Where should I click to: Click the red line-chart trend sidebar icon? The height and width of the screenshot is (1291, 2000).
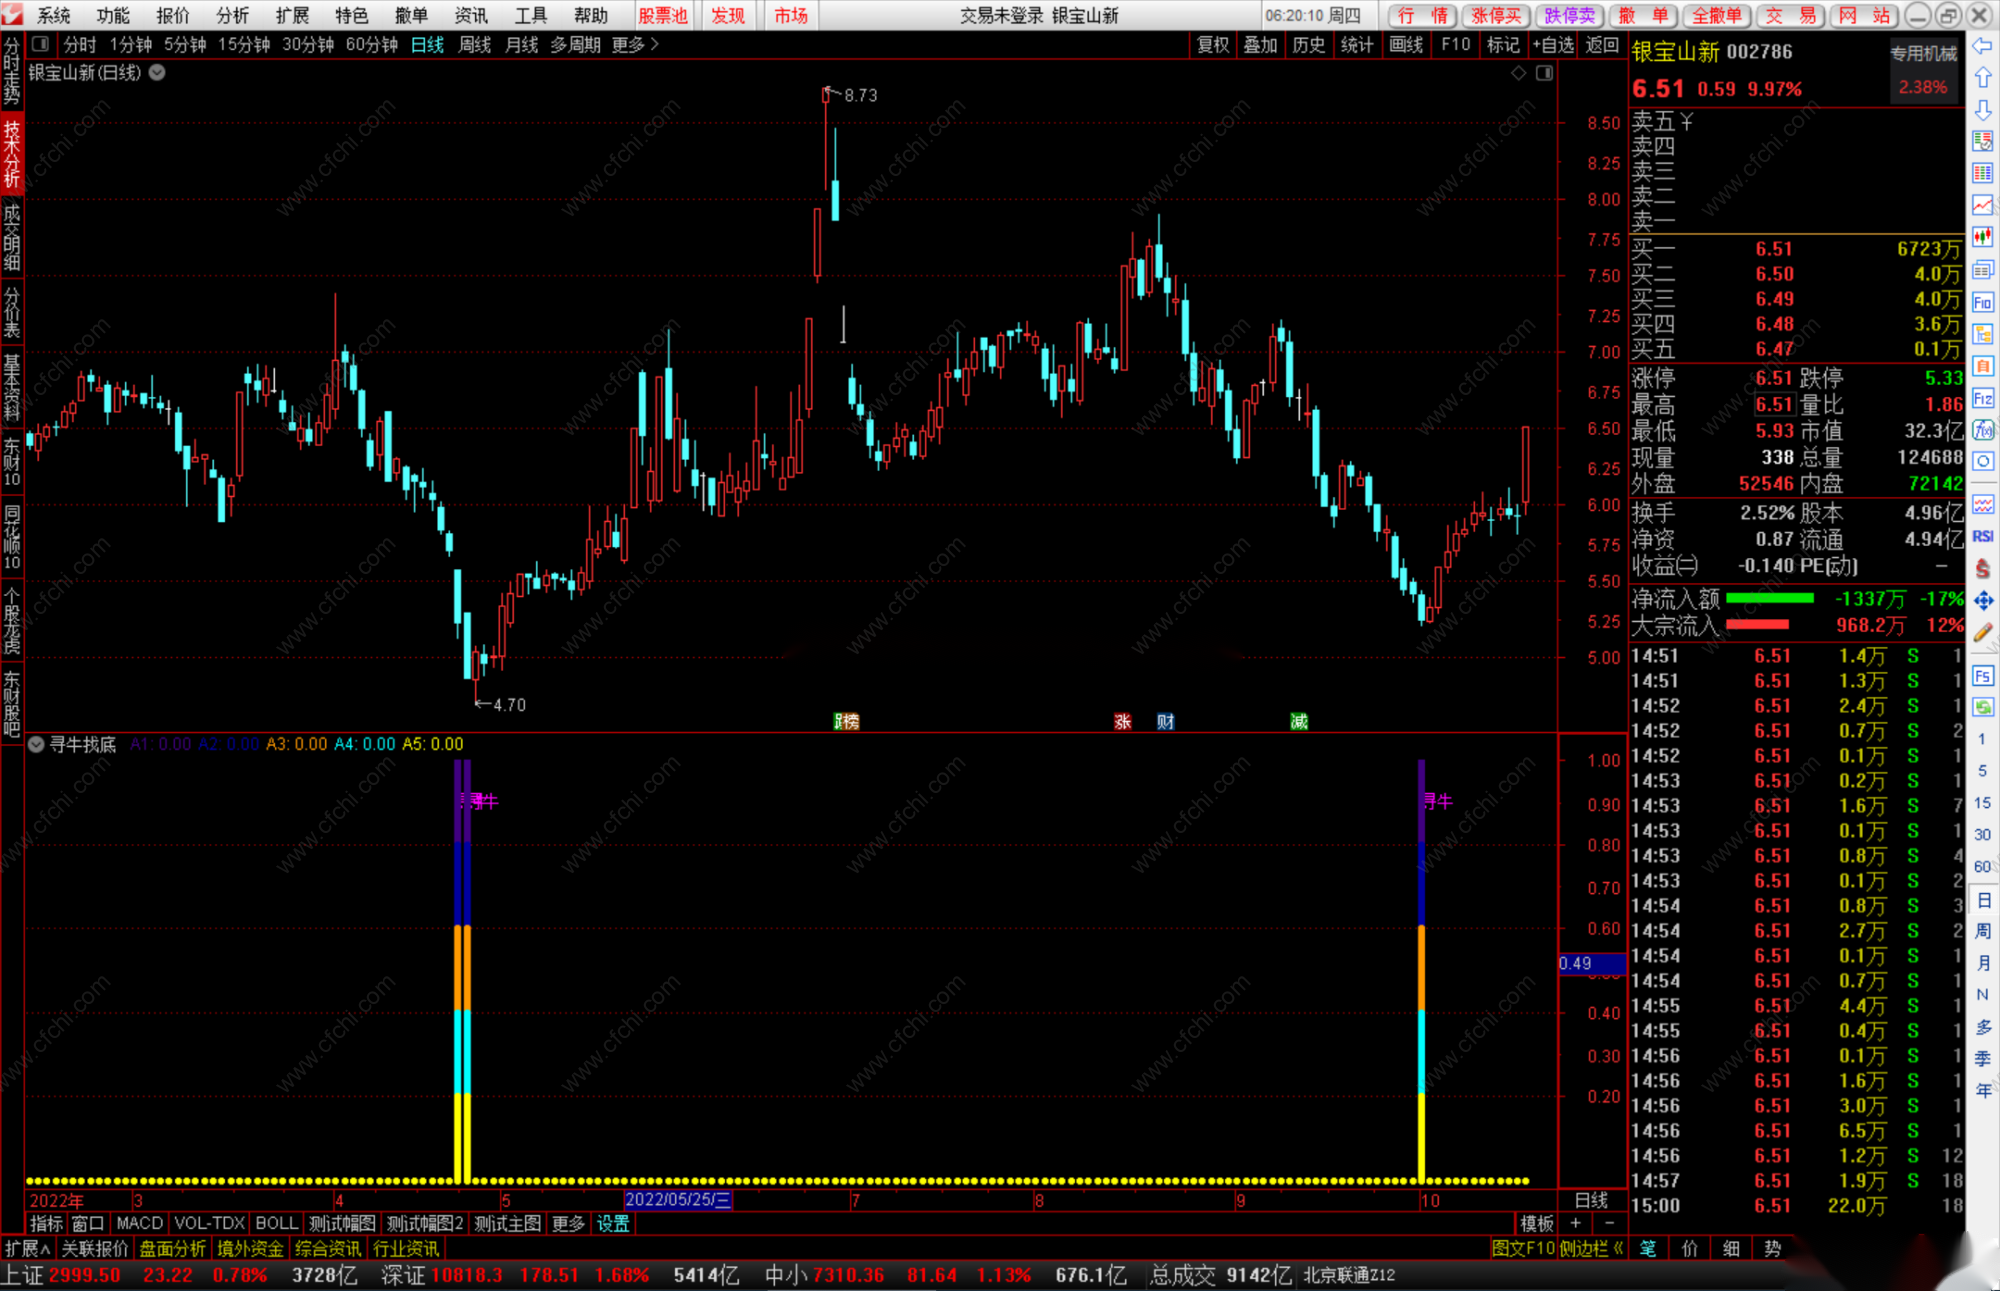coord(1983,205)
